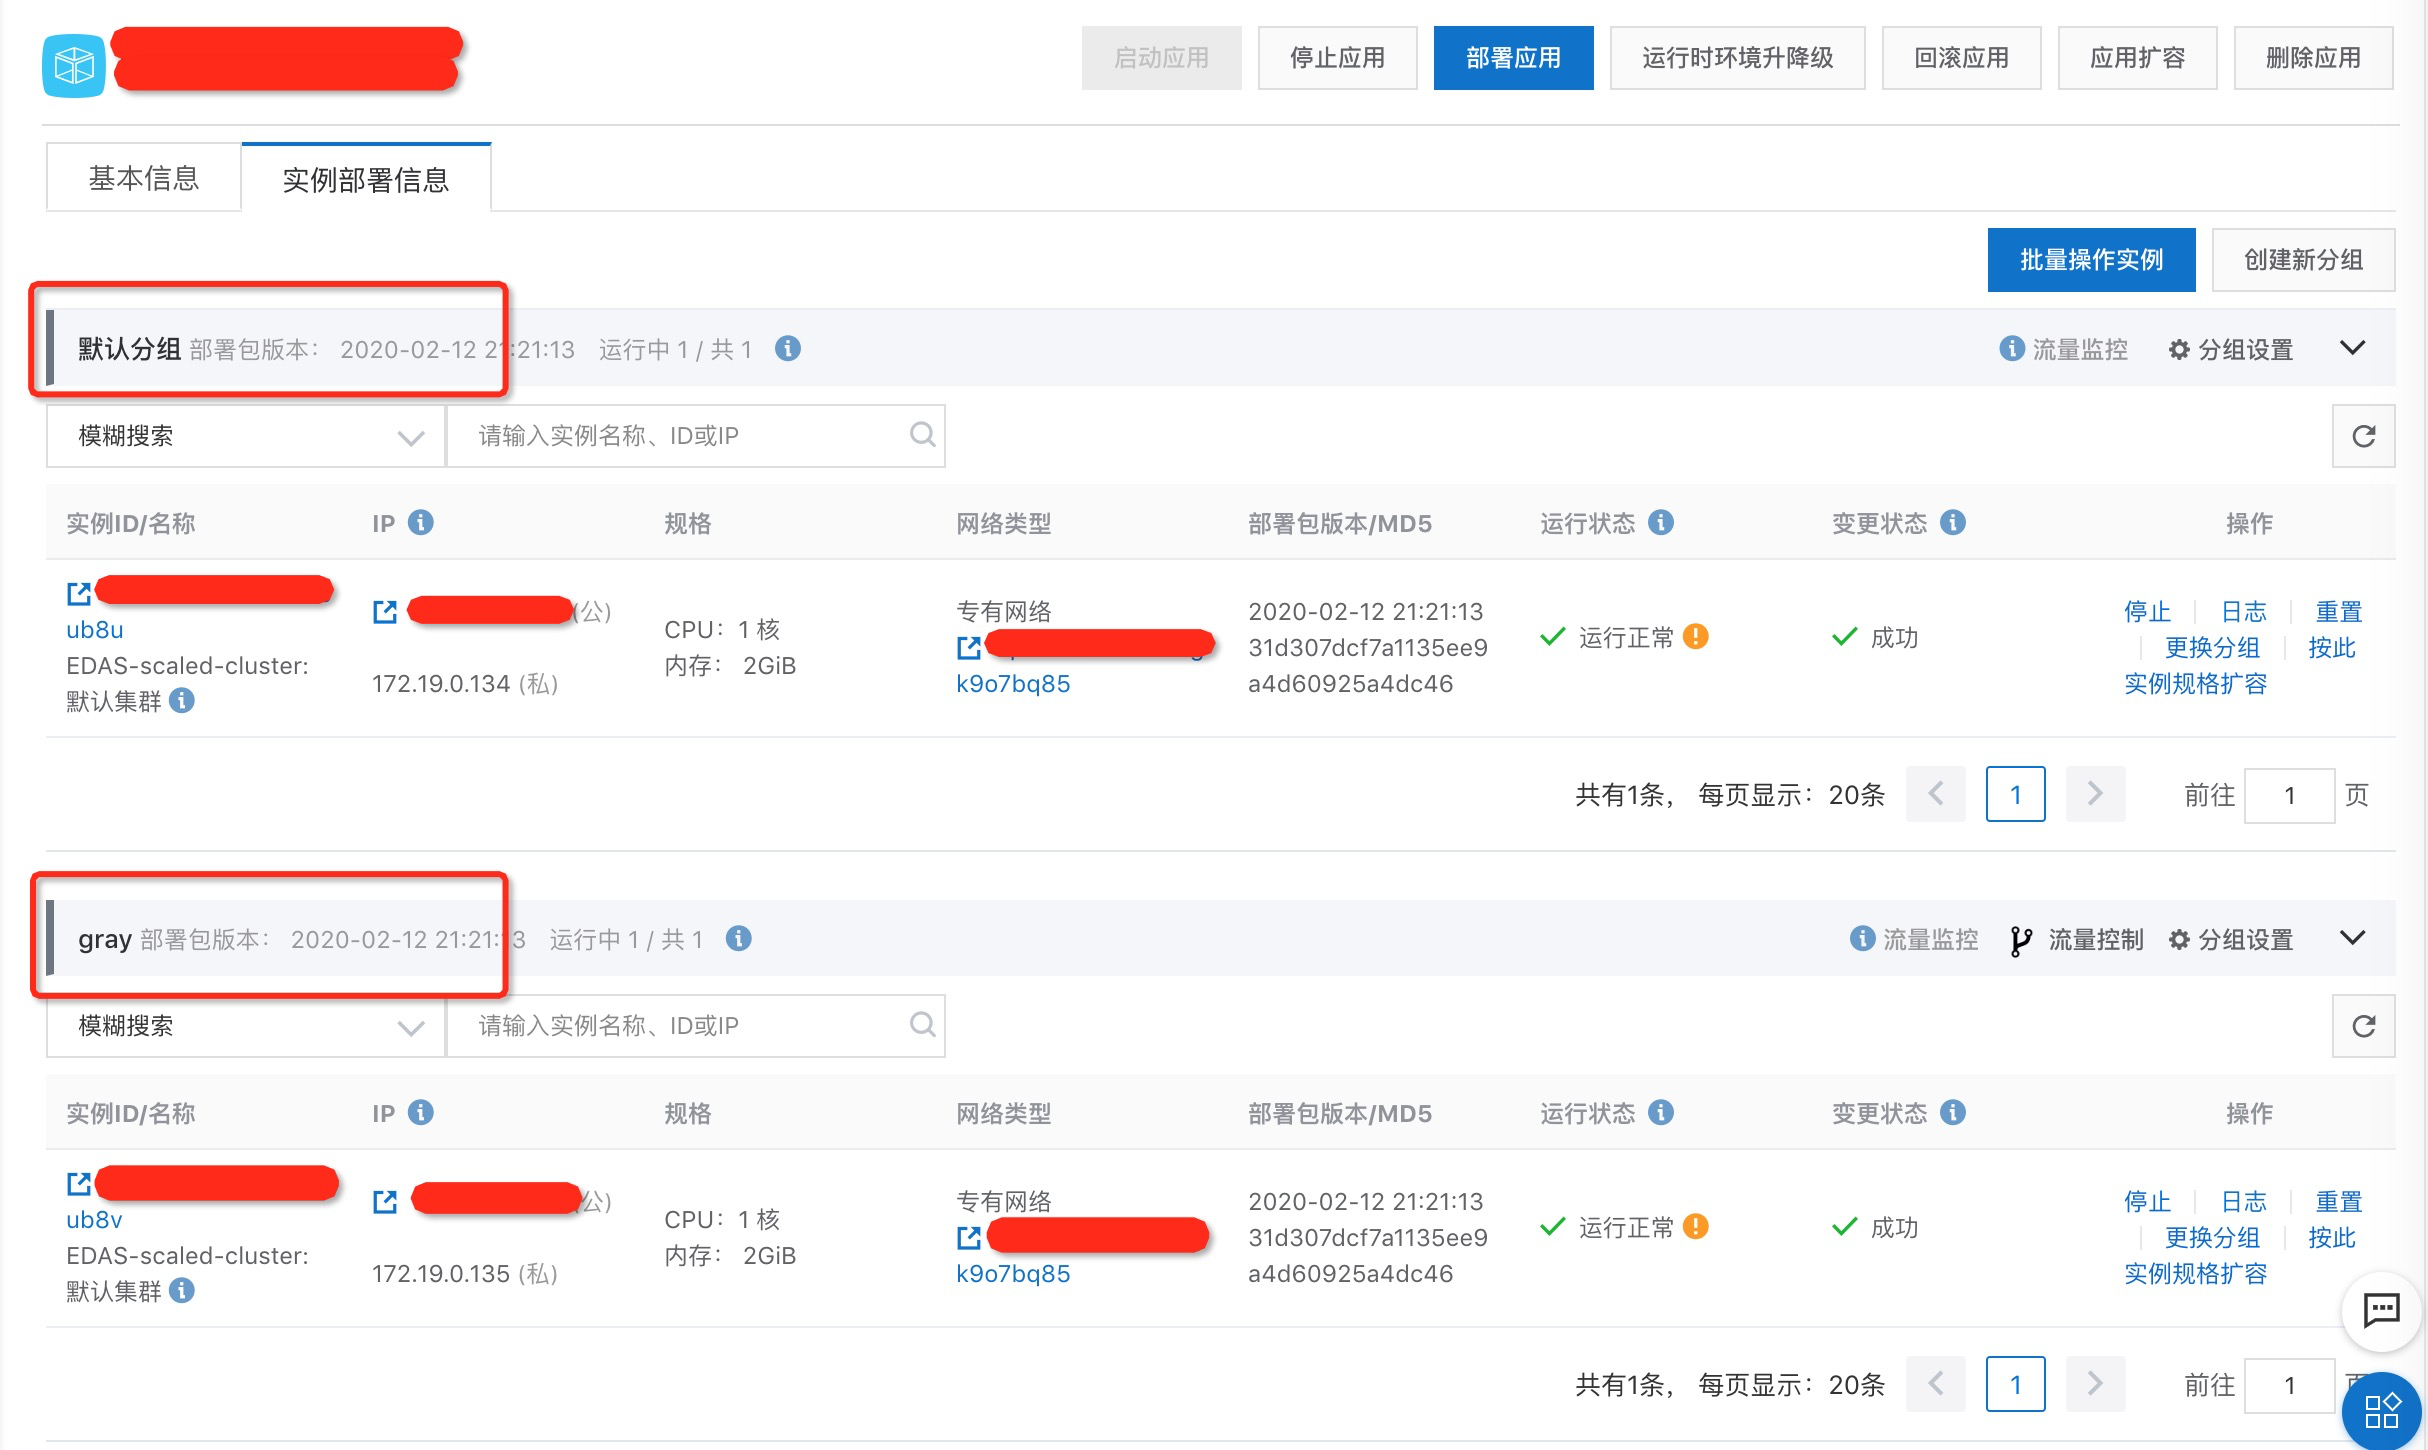Click flow control branch icon in gray group
Image resolution: width=2428 pixels, height=1450 pixels.
(x=2020, y=940)
